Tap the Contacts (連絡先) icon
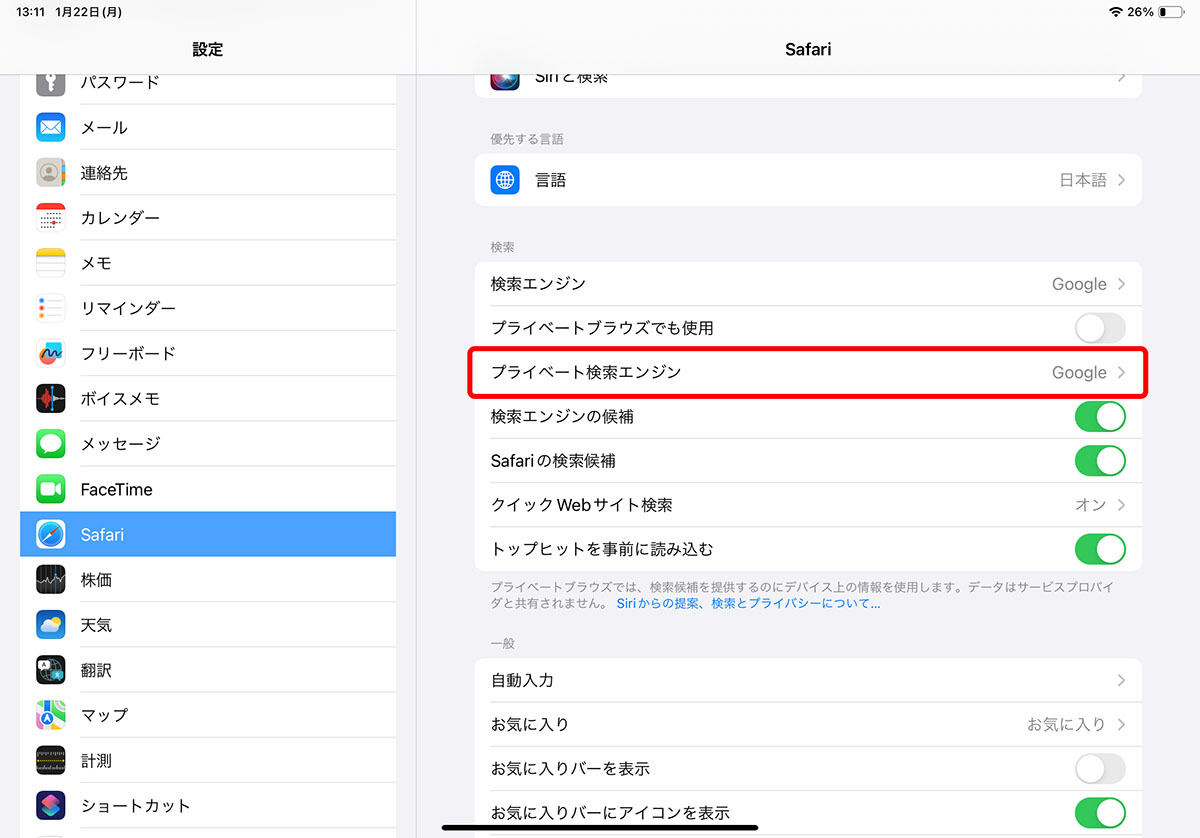Image resolution: width=1200 pixels, height=838 pixels. [x=51, y=172]
